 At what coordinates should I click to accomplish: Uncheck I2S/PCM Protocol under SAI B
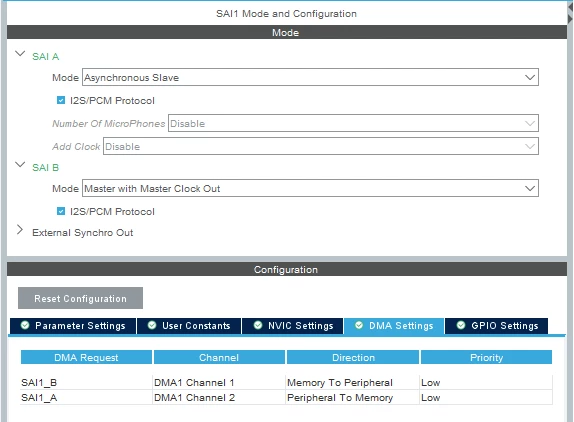pos(61,211)
